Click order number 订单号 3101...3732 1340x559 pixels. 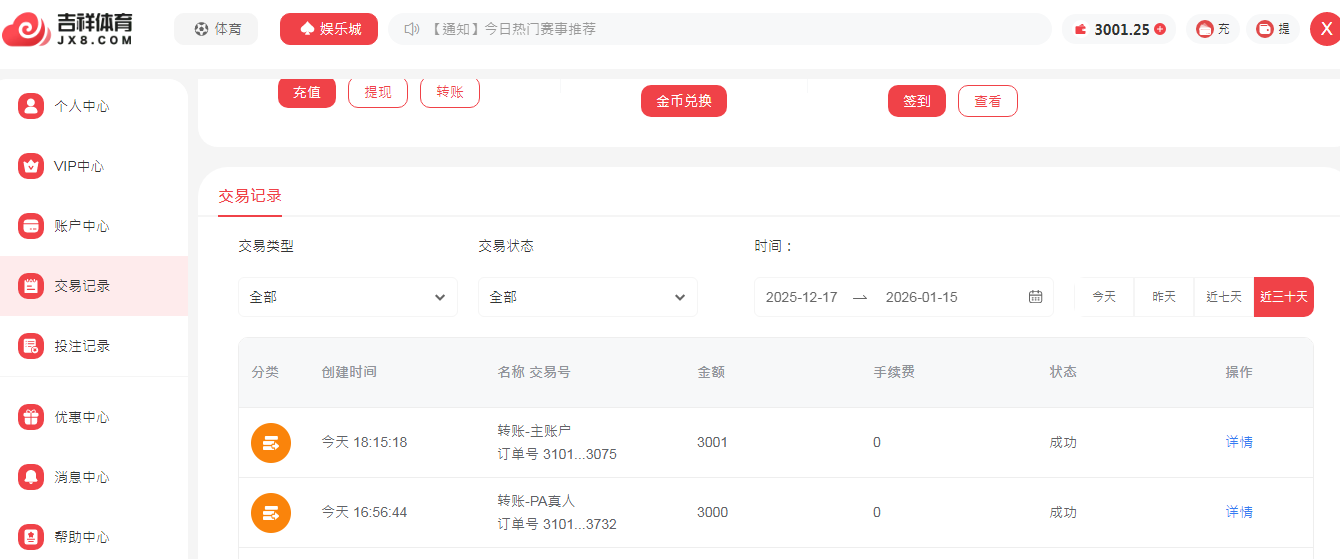click(557, 524)
